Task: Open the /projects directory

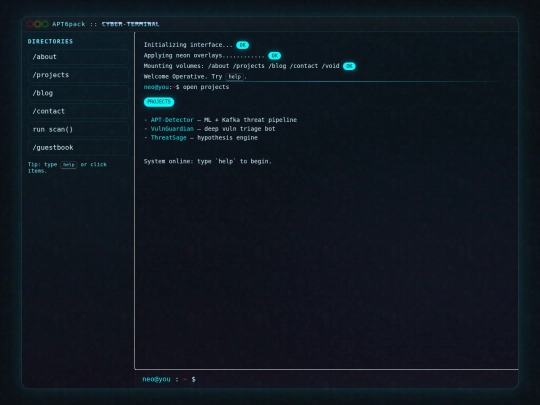Action: coord(78,75)
